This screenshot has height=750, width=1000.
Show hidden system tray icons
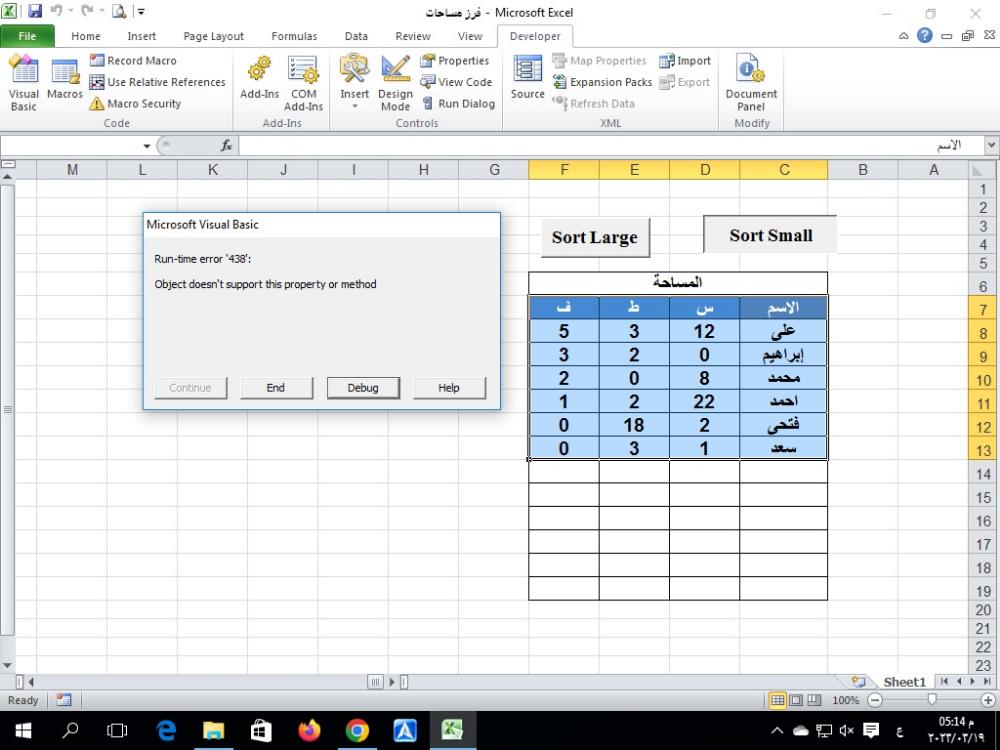(x=777, y=730)
